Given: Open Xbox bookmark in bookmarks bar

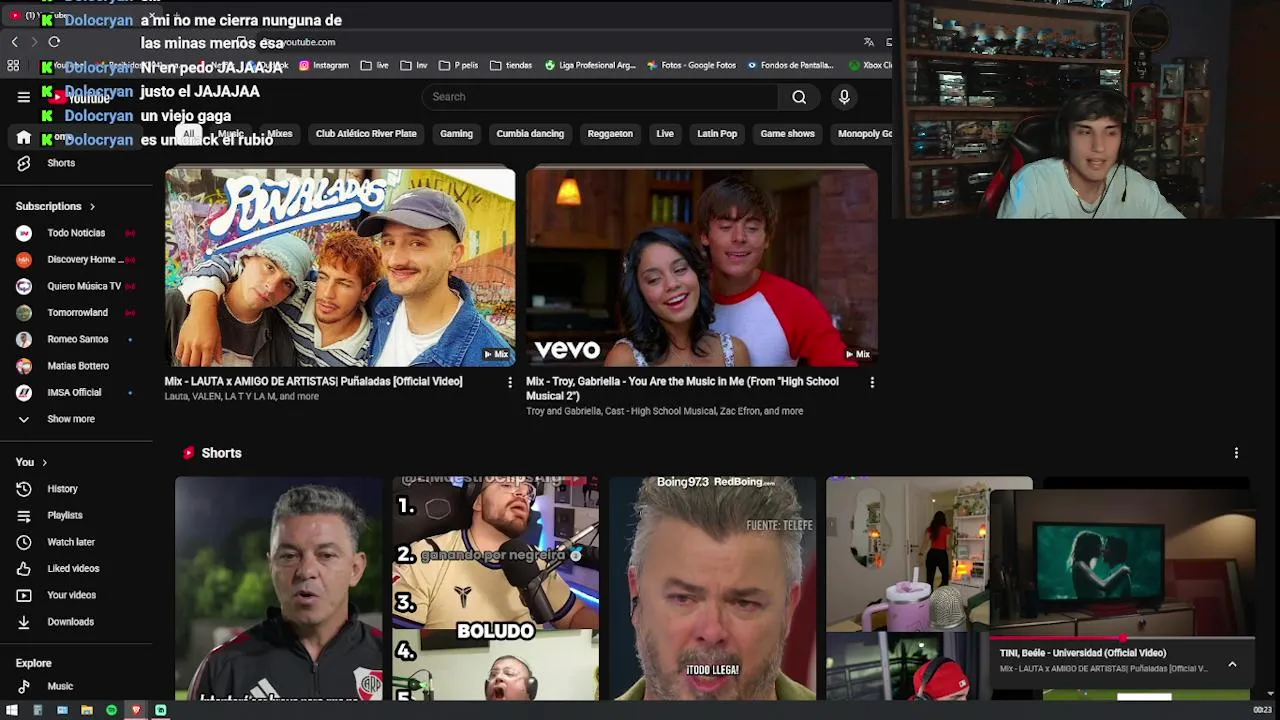Looking at the screenshot, I should pos(870,65).
